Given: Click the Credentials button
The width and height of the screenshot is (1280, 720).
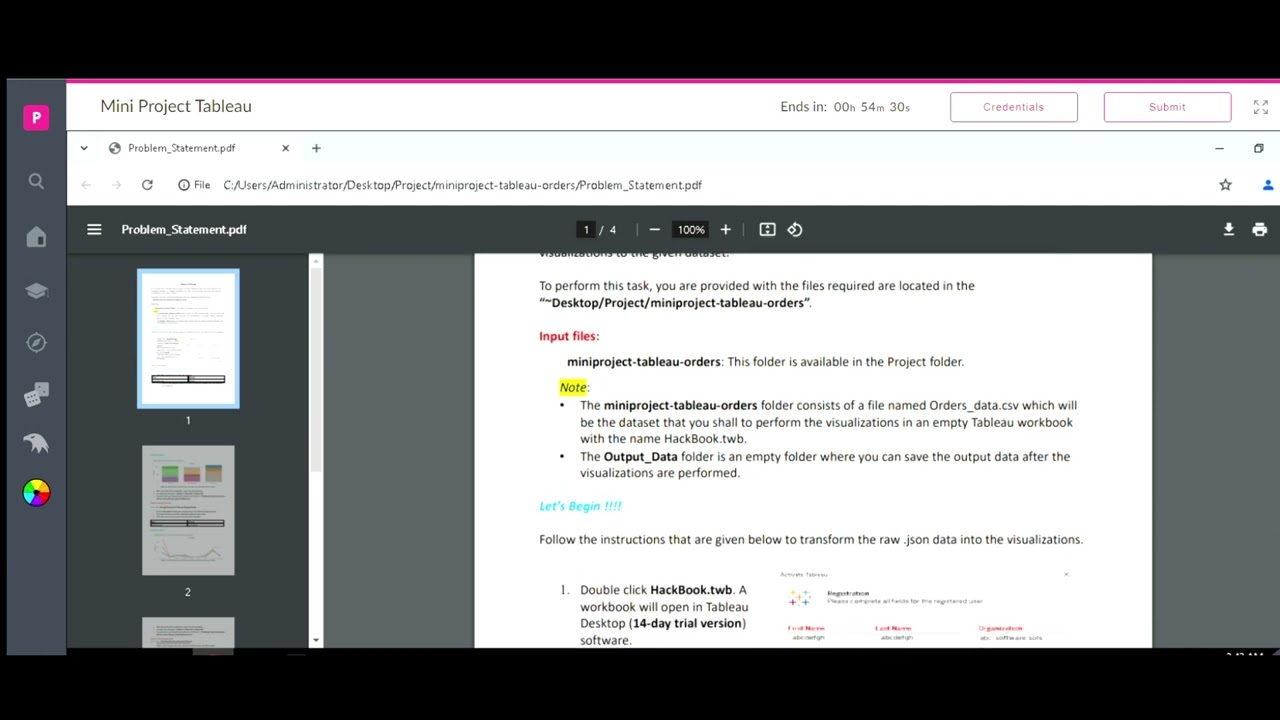Looking at the screenshot, I should tap(1014, 107).
